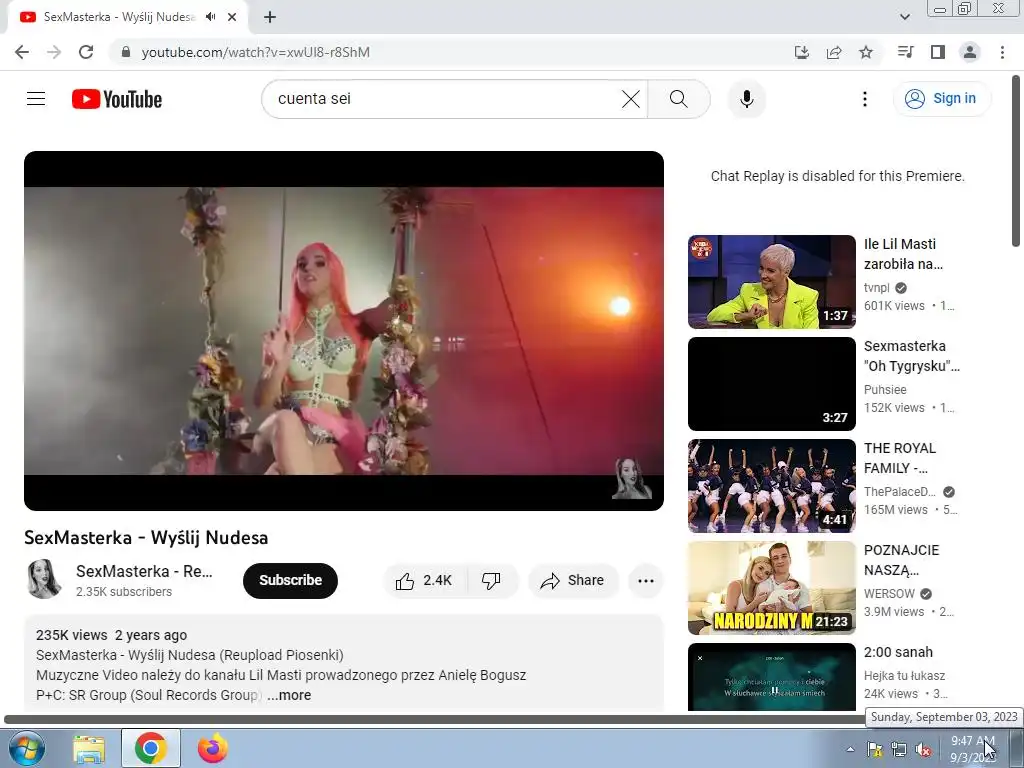Dislike the video thumbs down

coord(491,581)
